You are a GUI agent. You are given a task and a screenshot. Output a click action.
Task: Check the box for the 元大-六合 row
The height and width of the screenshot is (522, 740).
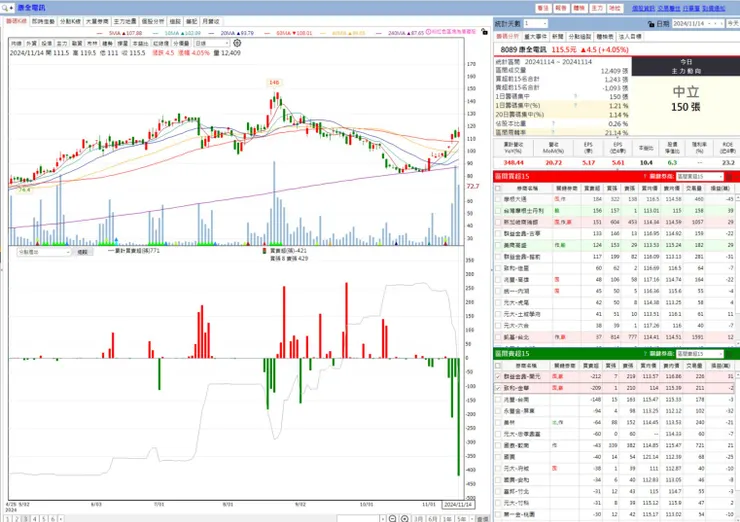pyautogui.click(x=498, y=326)
